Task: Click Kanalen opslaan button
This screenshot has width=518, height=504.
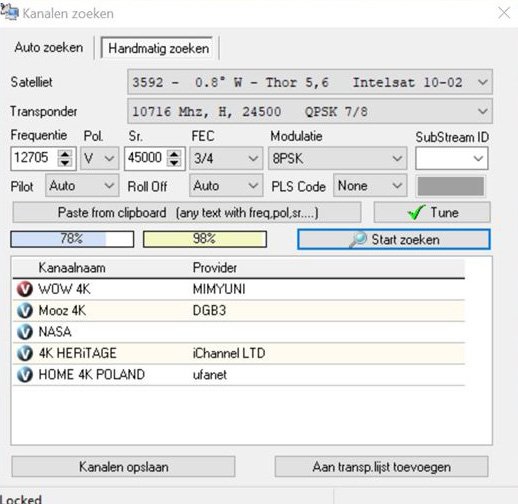Action: [x=123, y=467]
